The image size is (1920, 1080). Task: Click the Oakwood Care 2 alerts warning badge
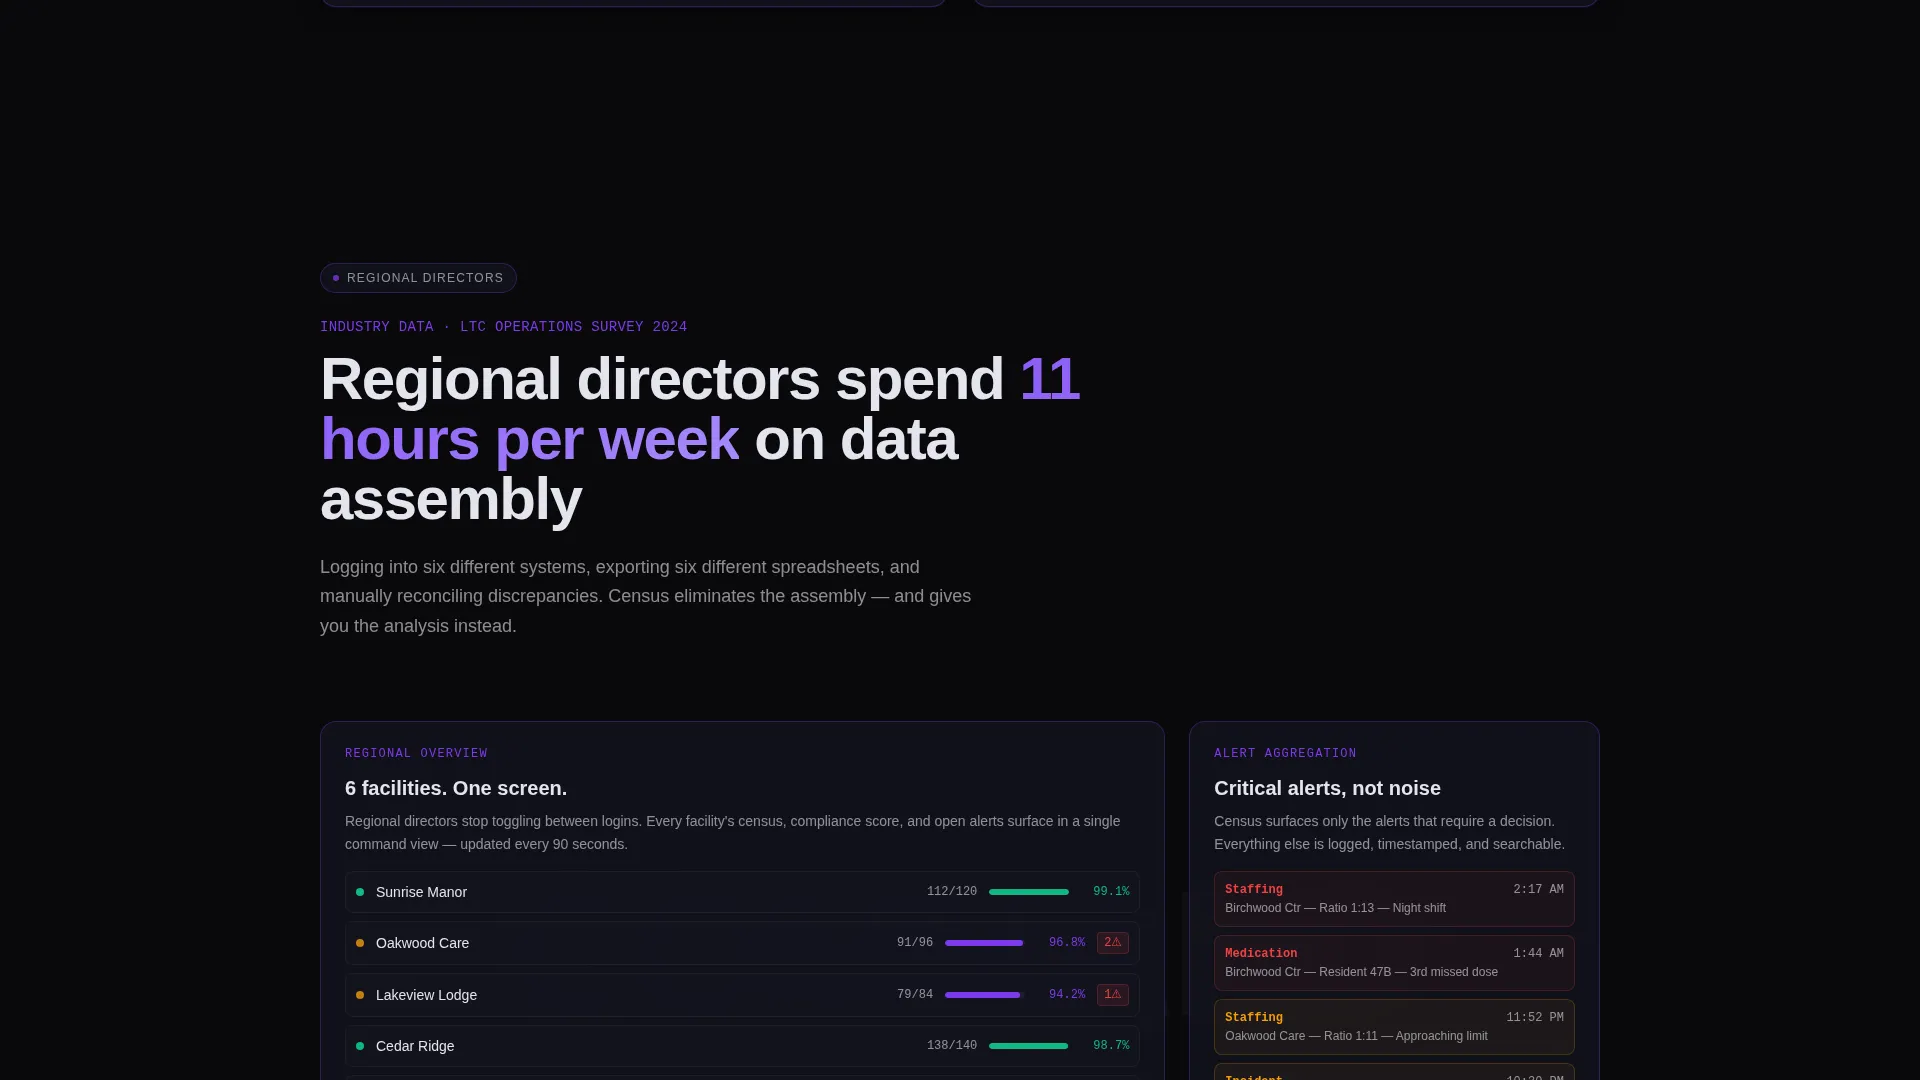(1112, 943)
